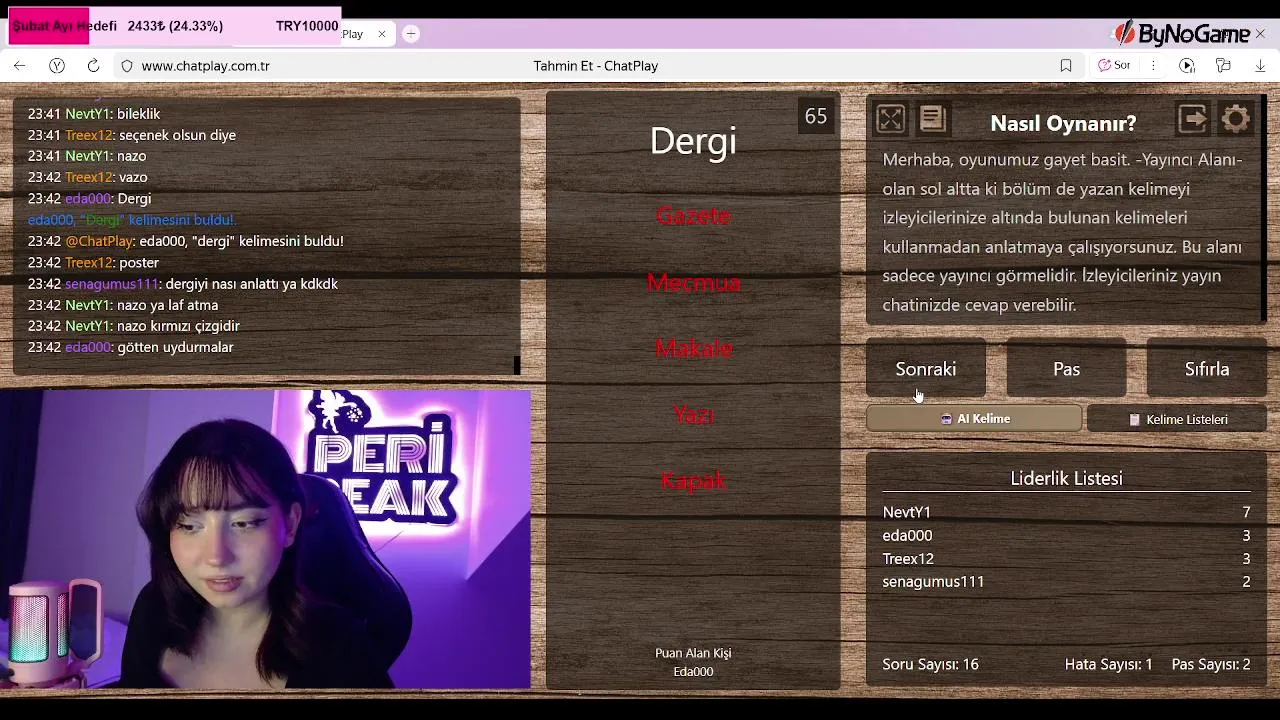
Task: Select eda000 in leaderboard
Action: click(907, 536)
